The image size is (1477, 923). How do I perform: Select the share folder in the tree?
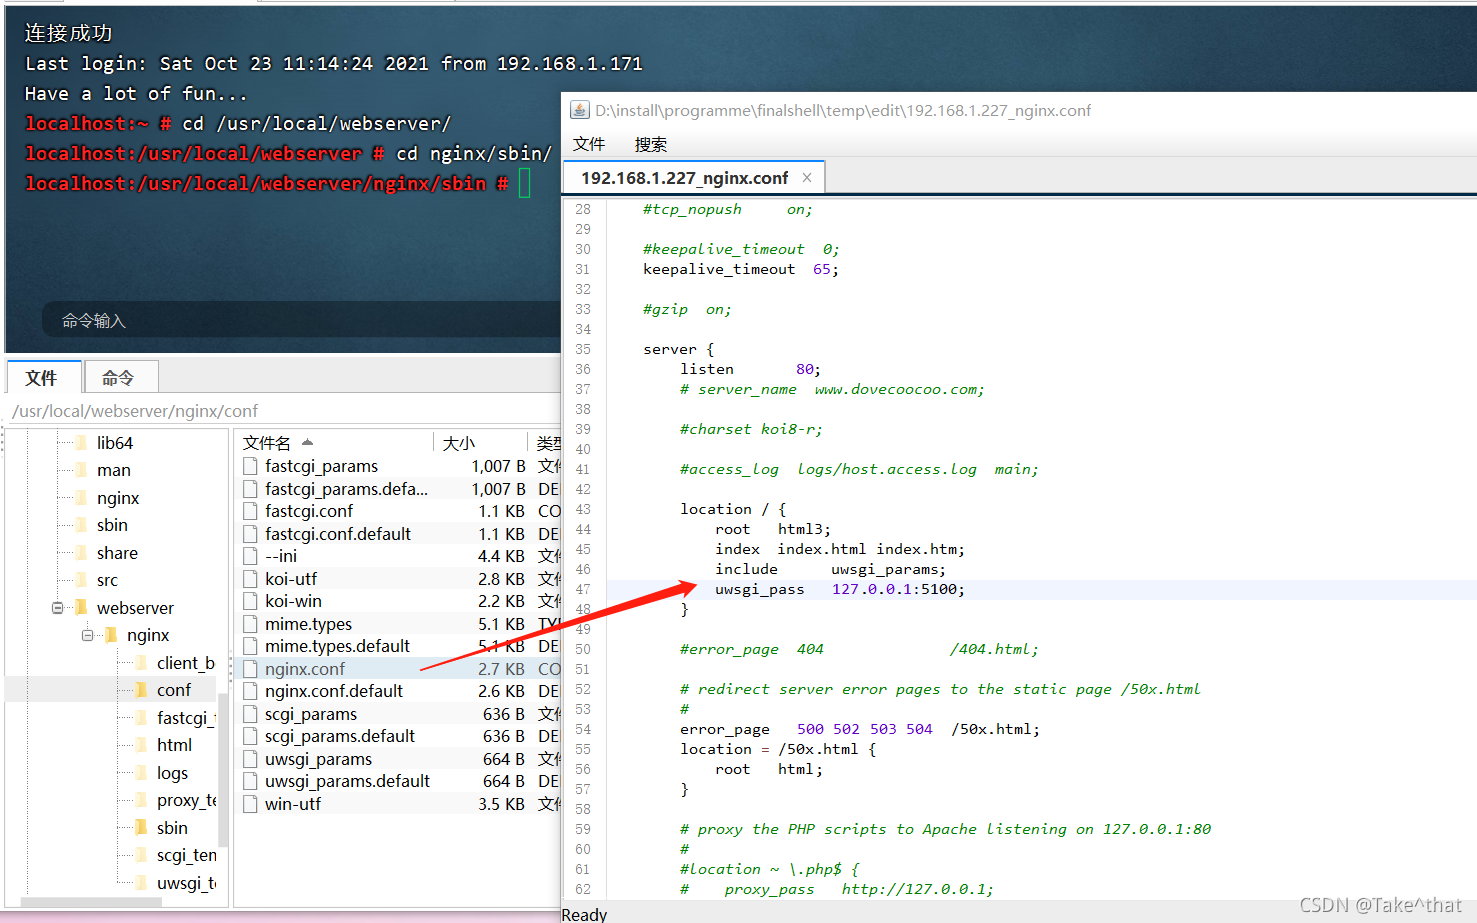pos(117,553)
